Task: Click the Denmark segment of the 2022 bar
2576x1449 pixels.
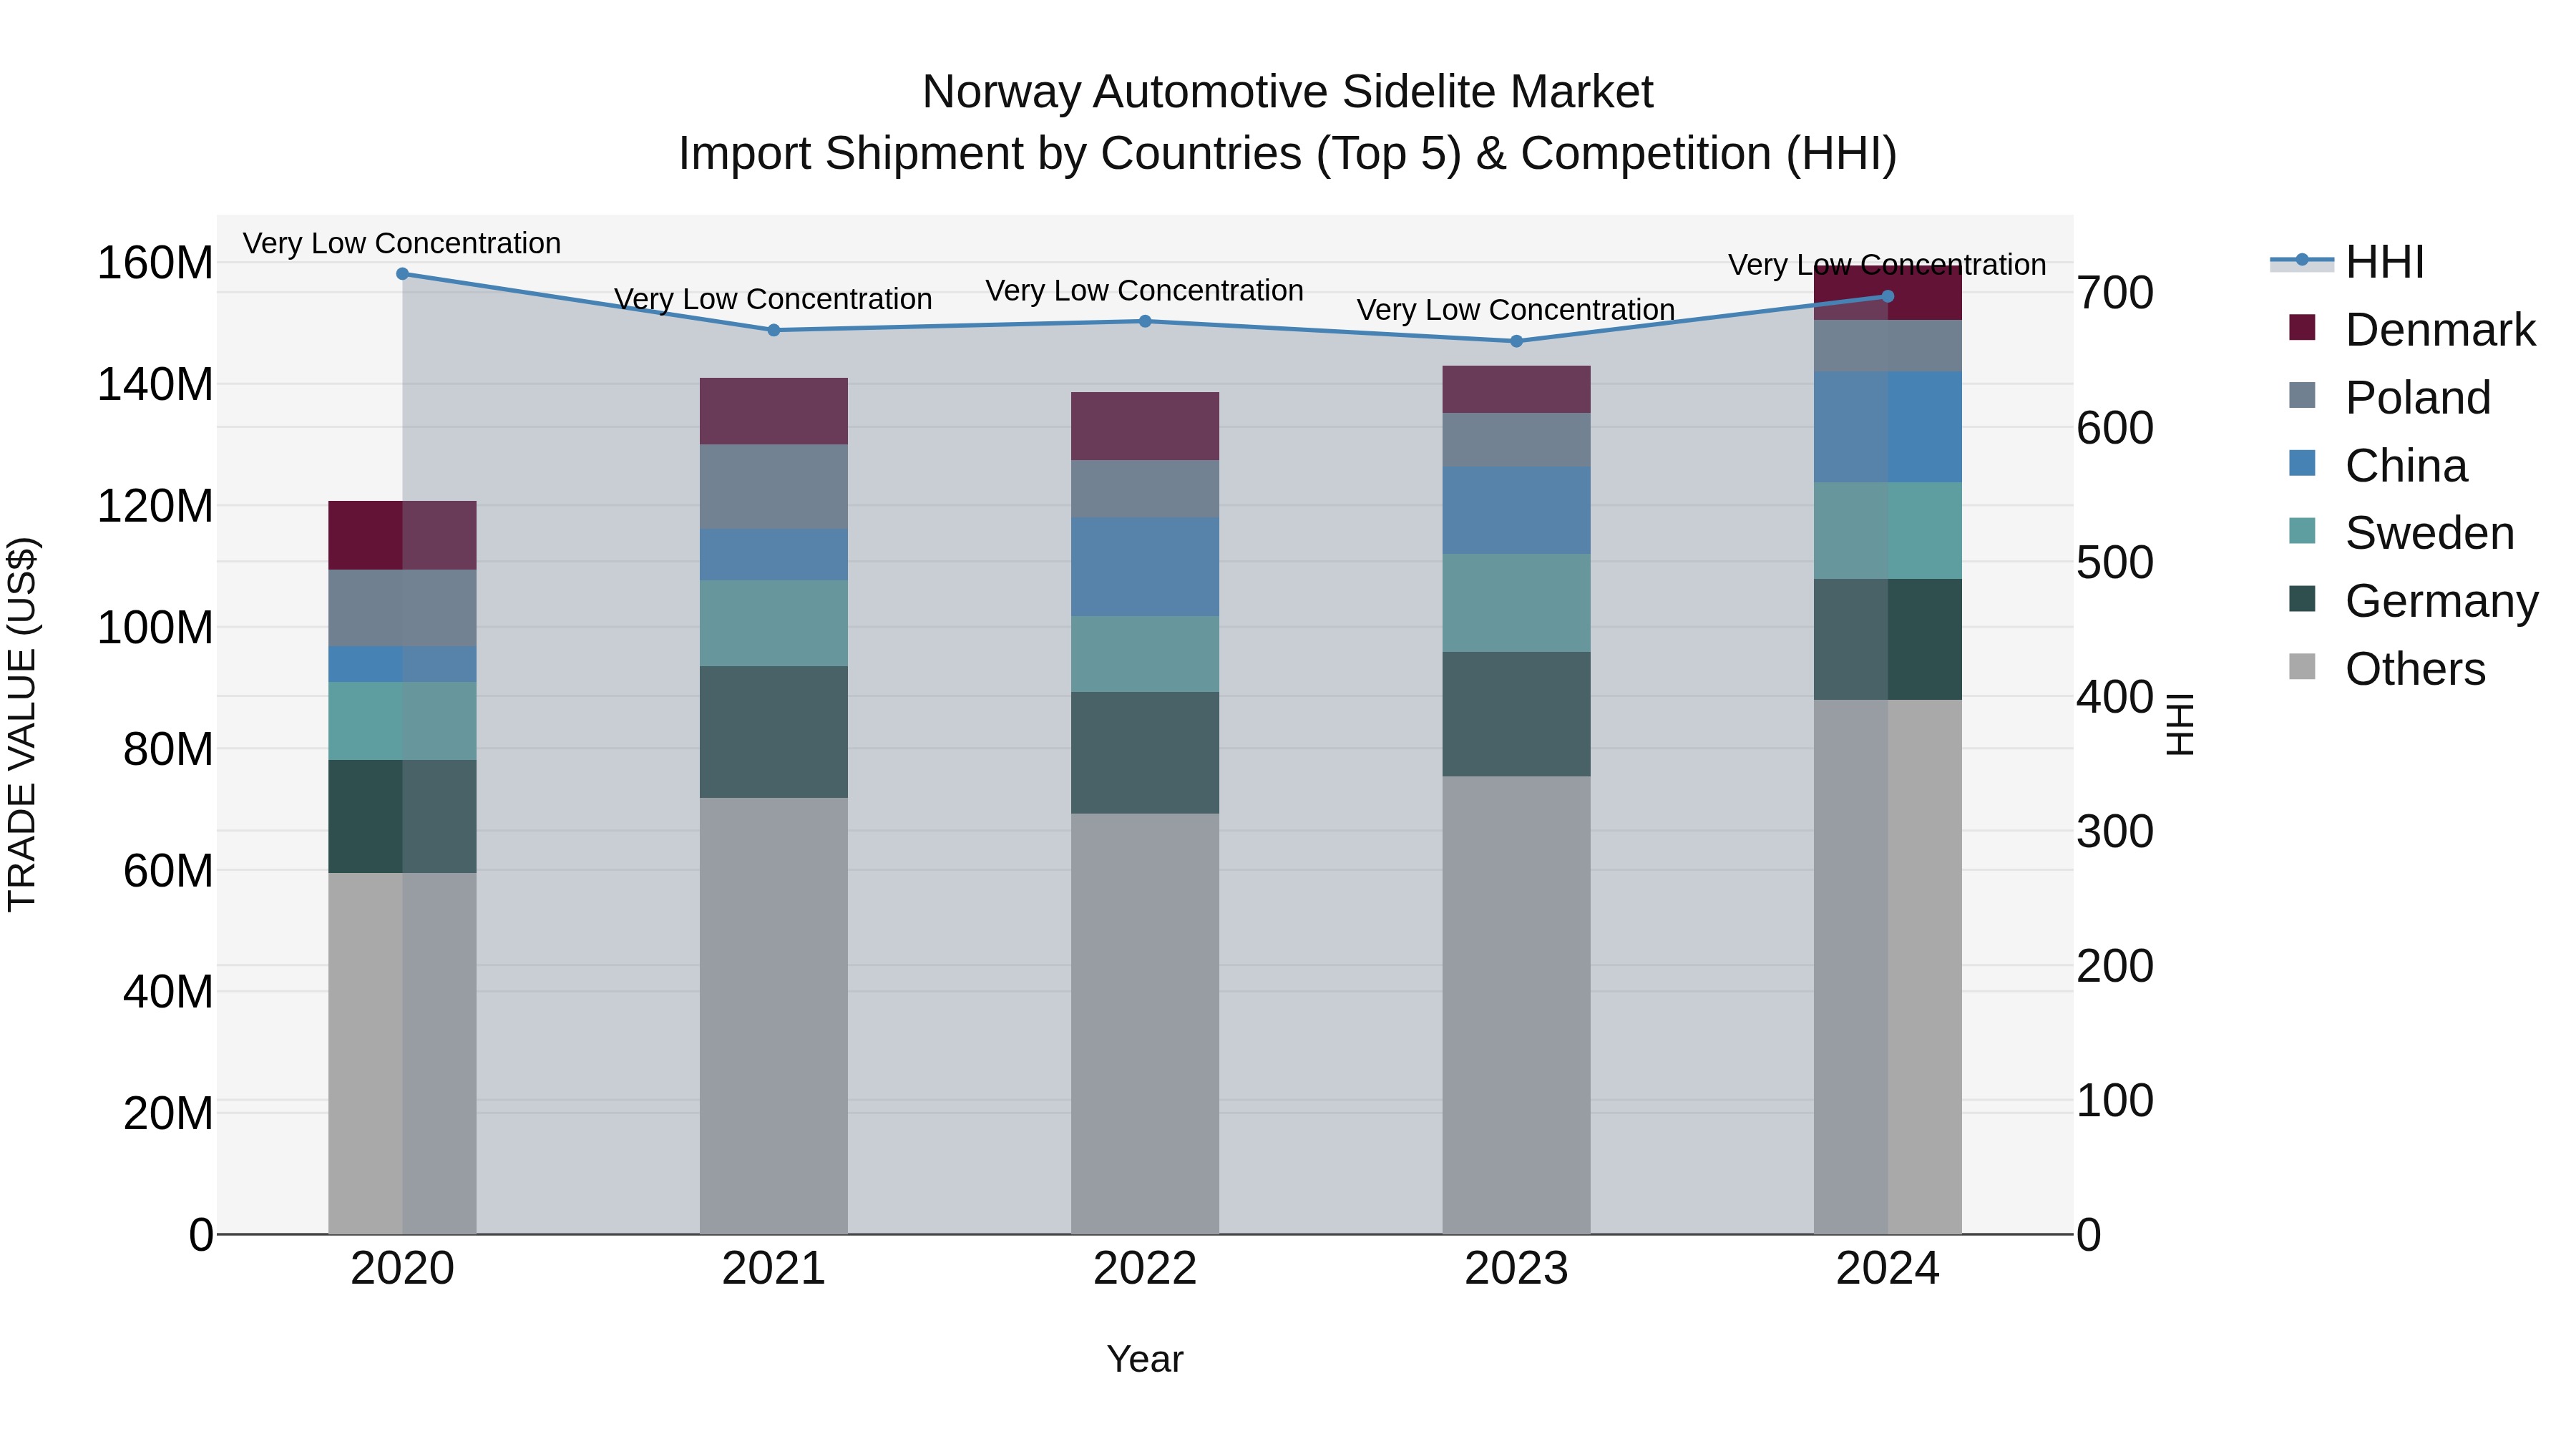Action: click(x=1145, y=426)
